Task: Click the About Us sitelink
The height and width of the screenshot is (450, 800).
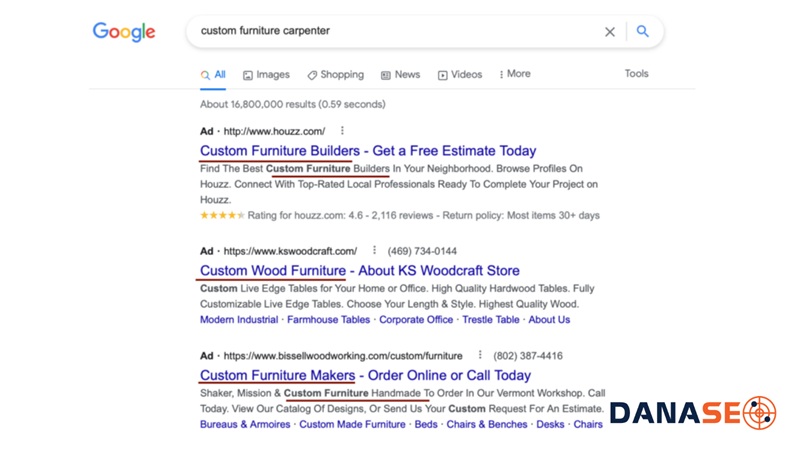Action: click(549, 320)
